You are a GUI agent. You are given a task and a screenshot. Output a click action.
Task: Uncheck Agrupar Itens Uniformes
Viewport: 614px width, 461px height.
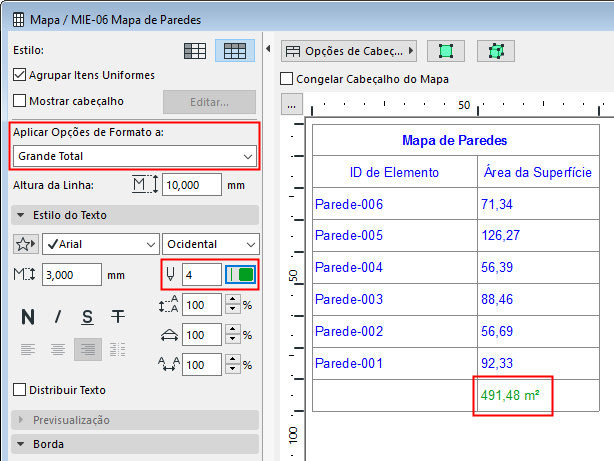(20, 74)
